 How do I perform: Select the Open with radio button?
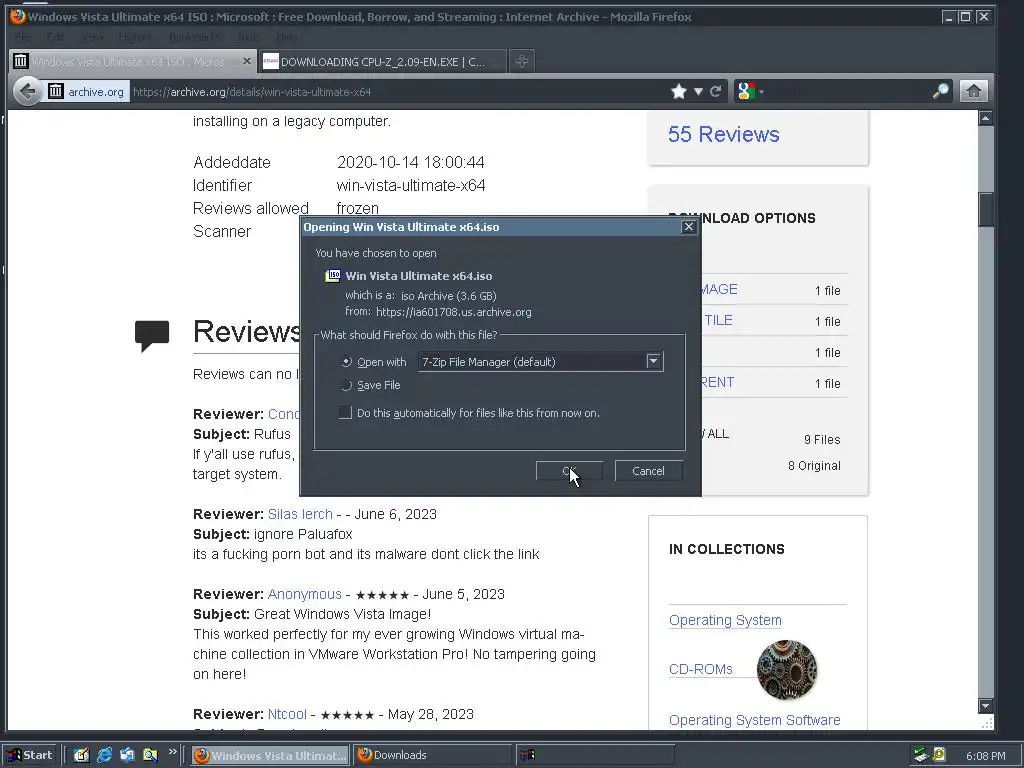(347, 362)
